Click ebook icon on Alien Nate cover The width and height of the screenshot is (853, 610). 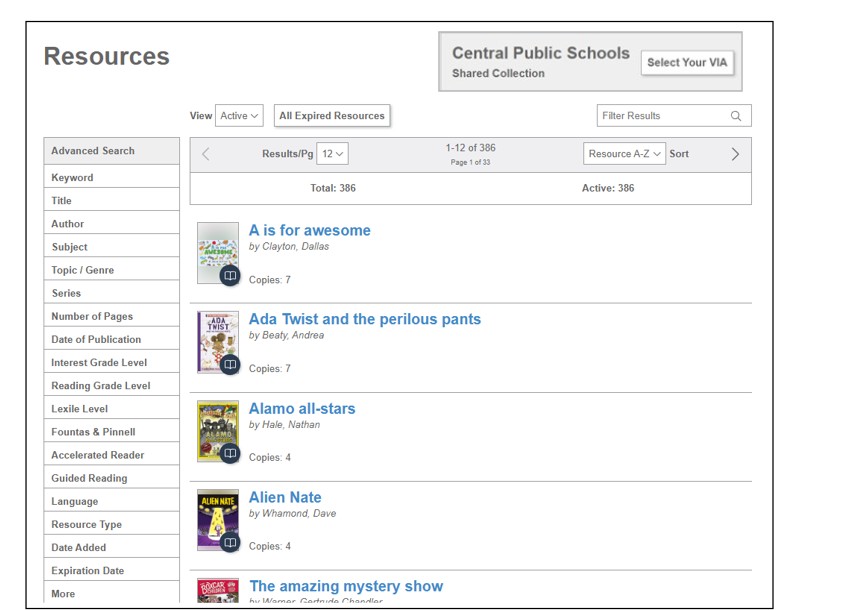coord(230,542)
